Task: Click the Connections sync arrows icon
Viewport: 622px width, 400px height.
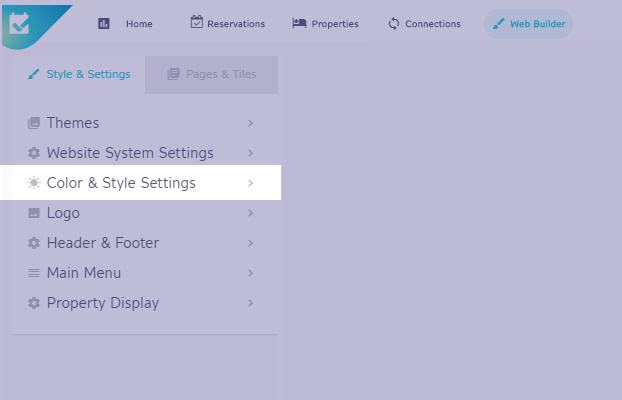Action: [394, 24]
